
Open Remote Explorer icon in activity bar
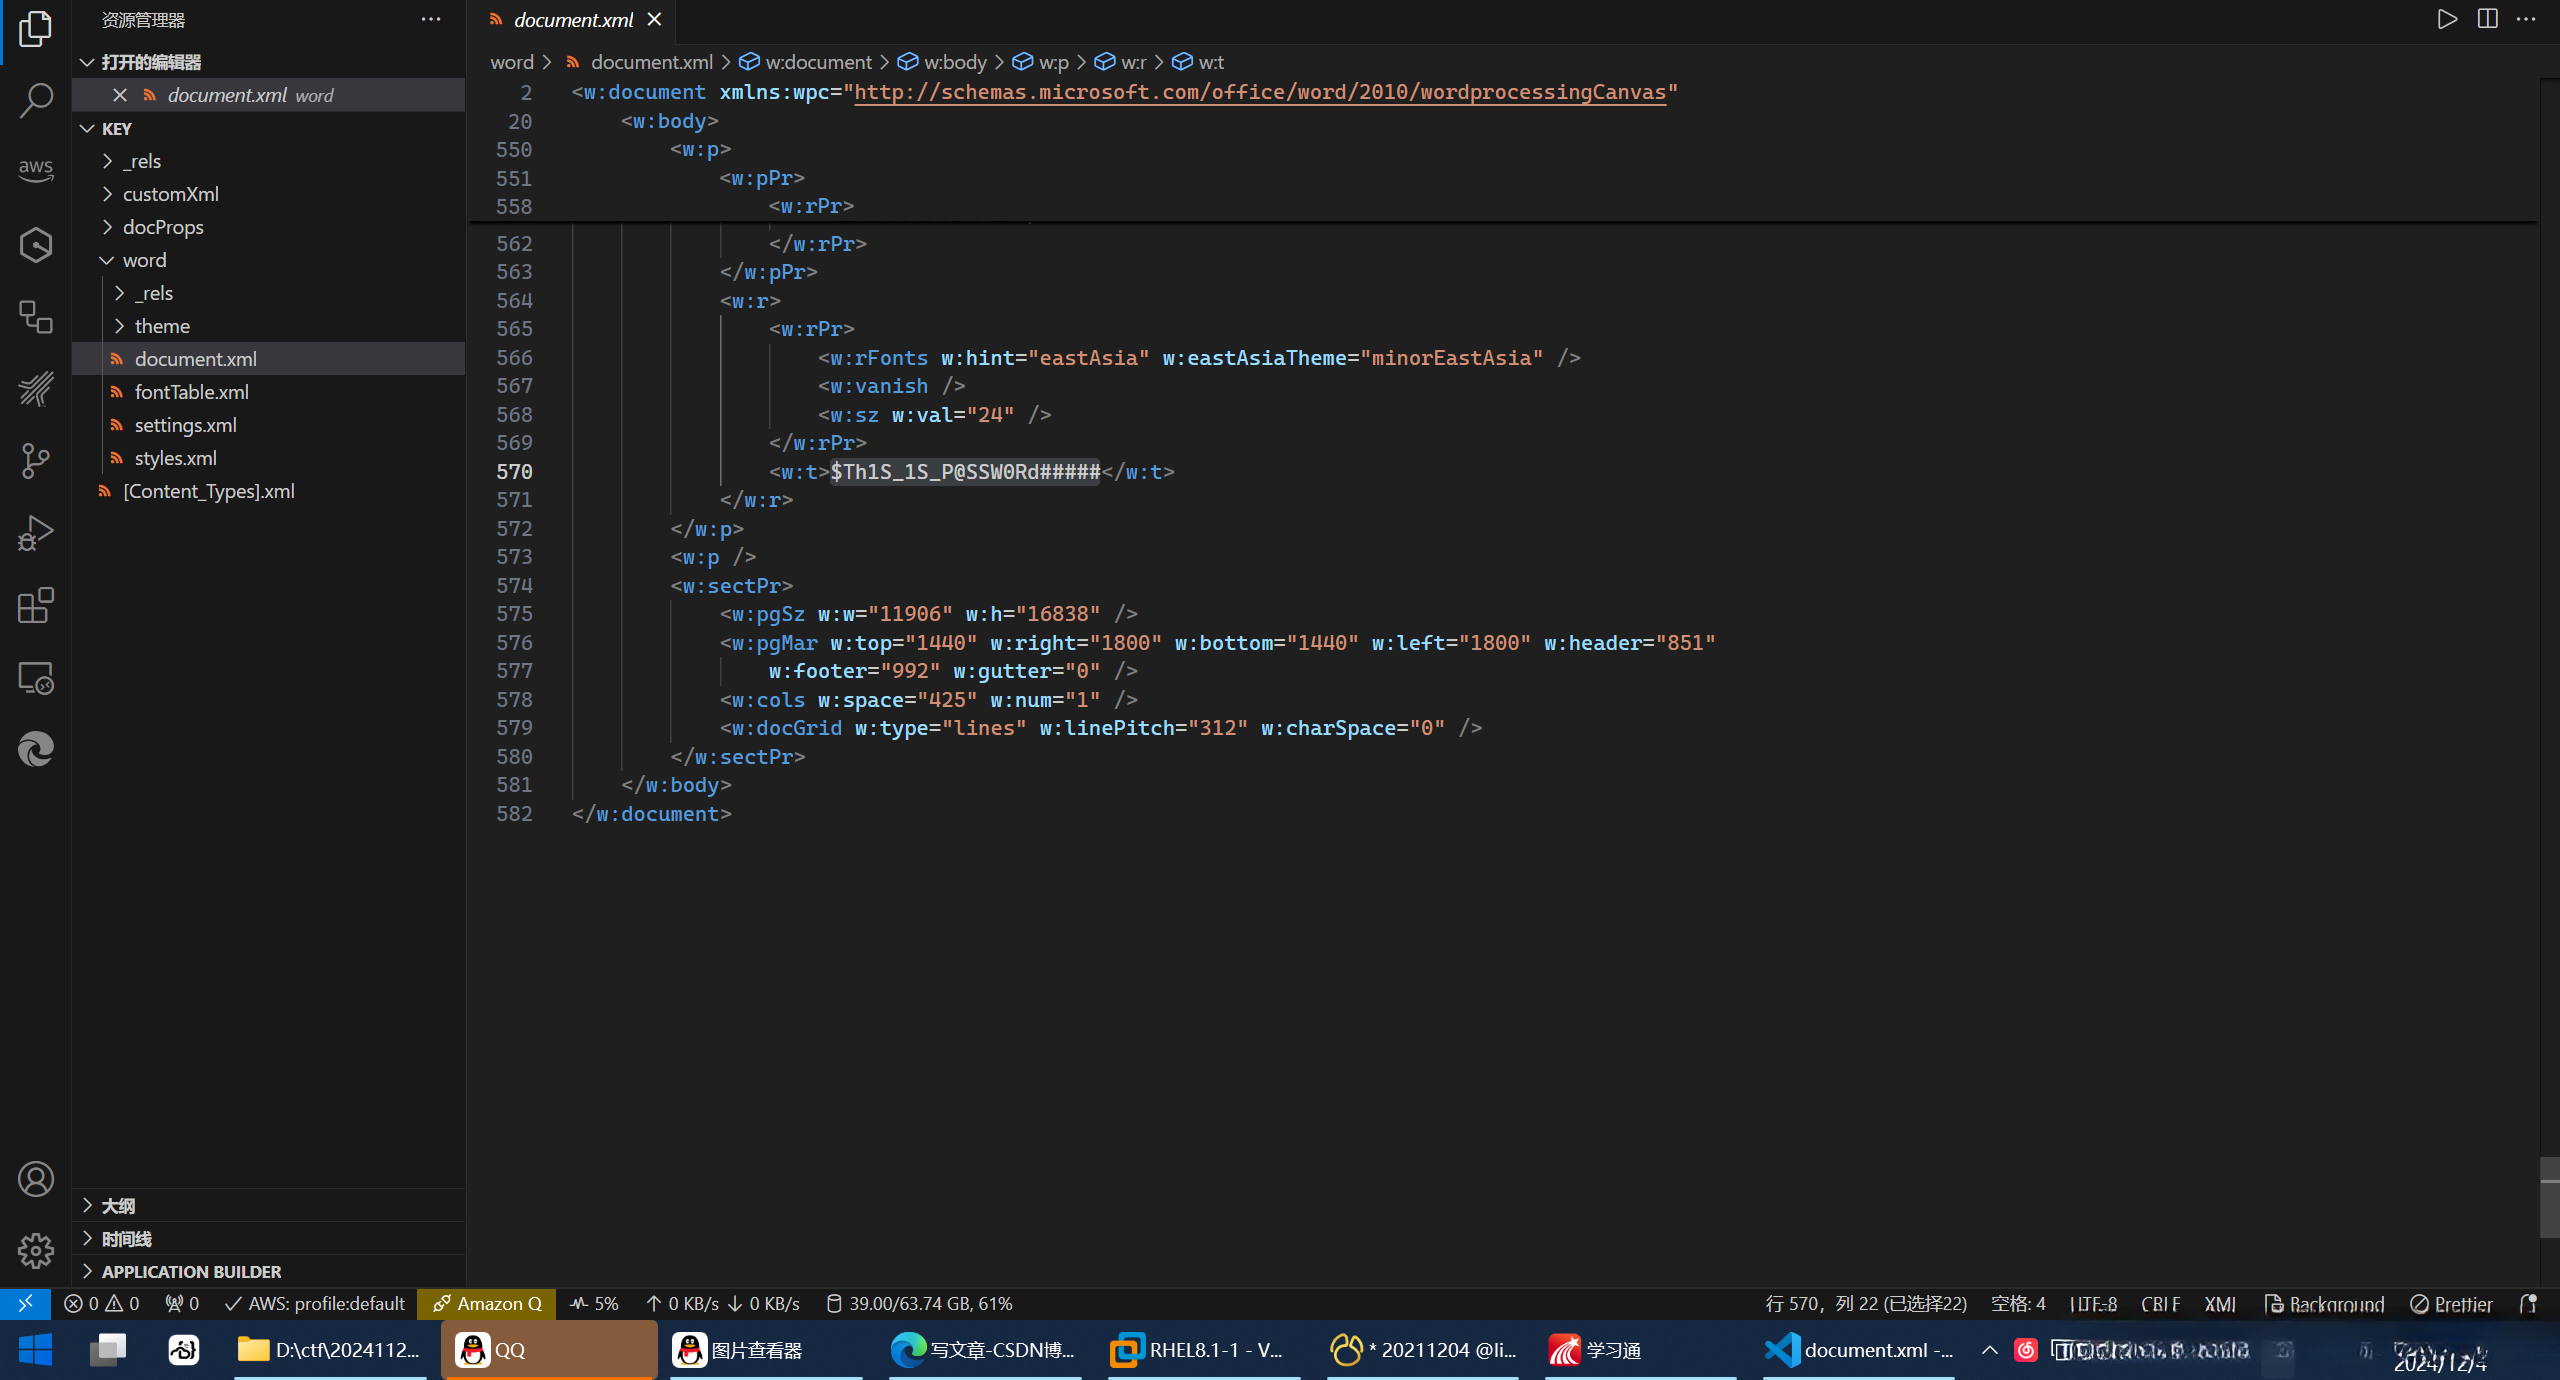(36, 678)
